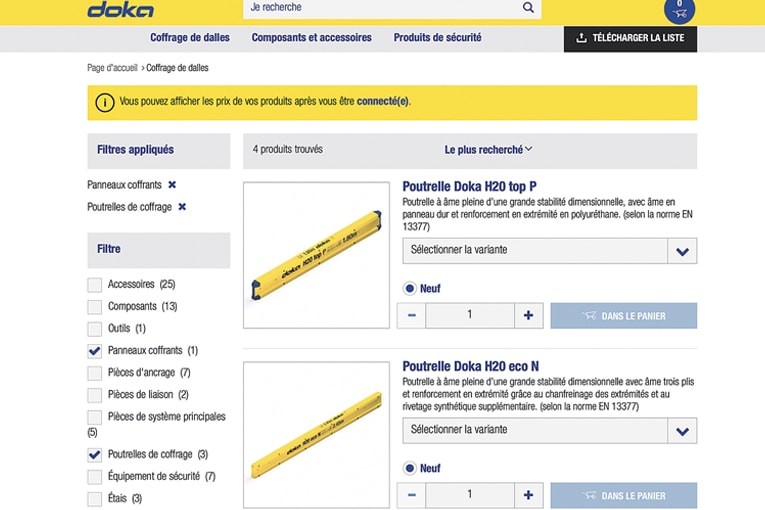Remove the Panneaux coffrants applied filter
765x510 pixels.
[172, 185]
